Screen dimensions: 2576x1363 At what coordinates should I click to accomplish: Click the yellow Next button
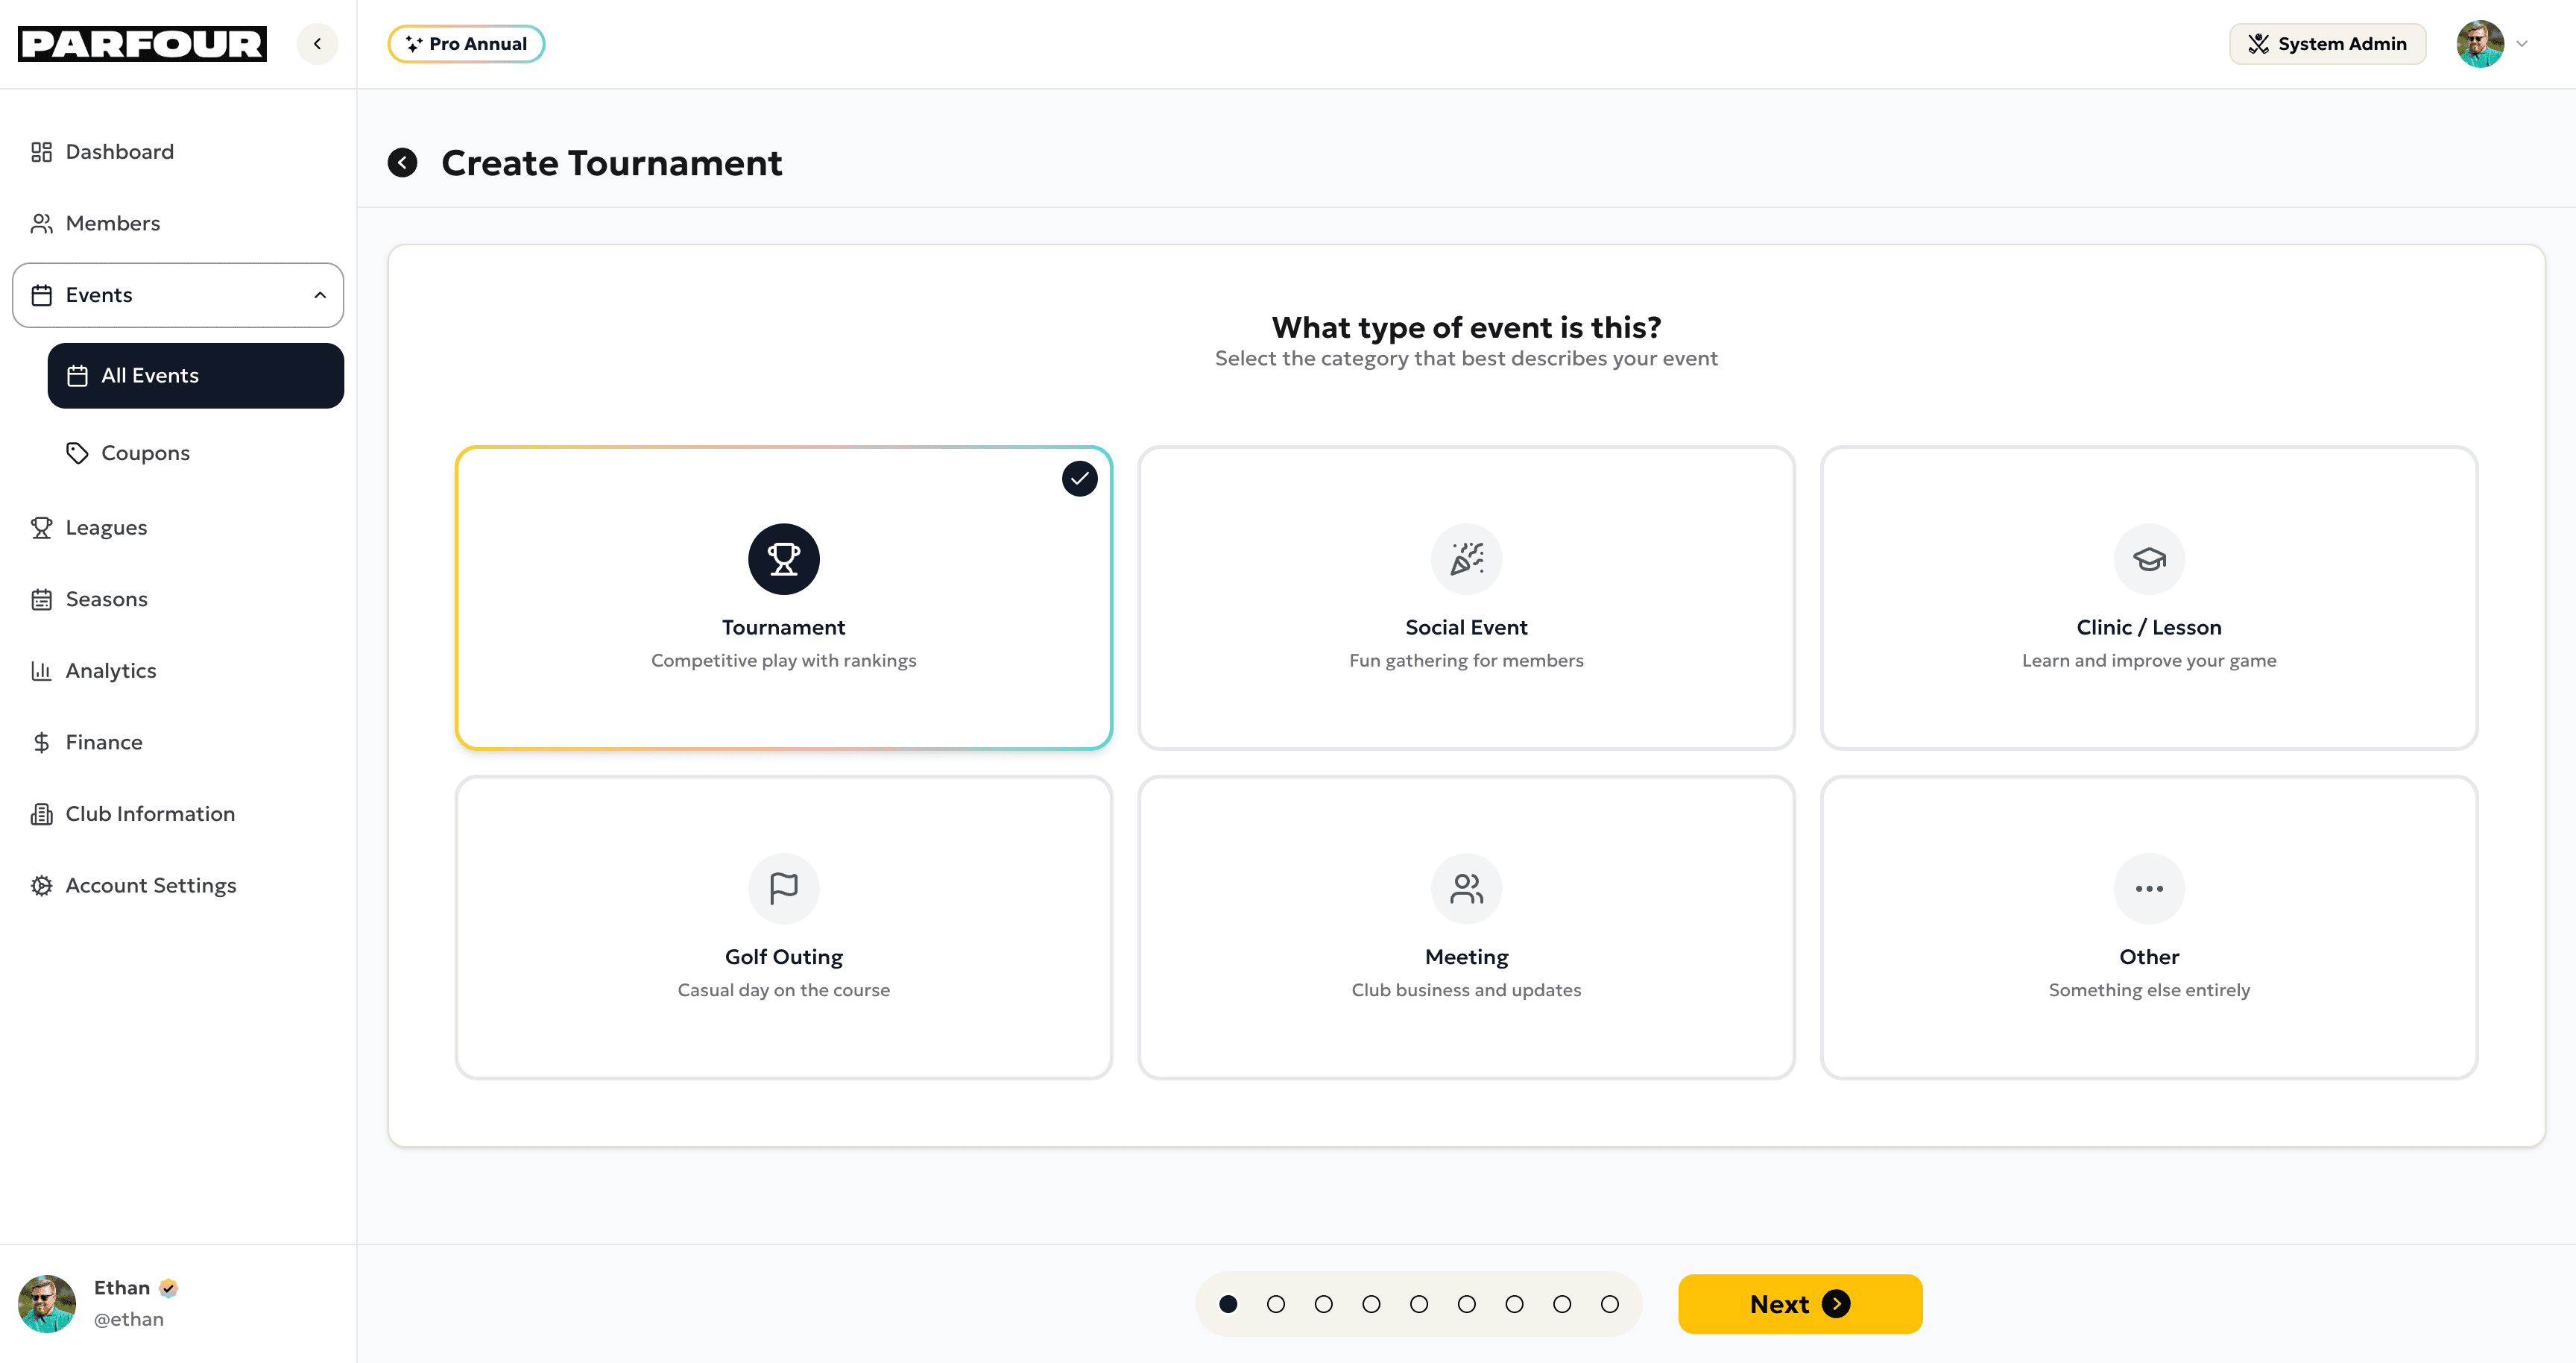[1799, 1304]
